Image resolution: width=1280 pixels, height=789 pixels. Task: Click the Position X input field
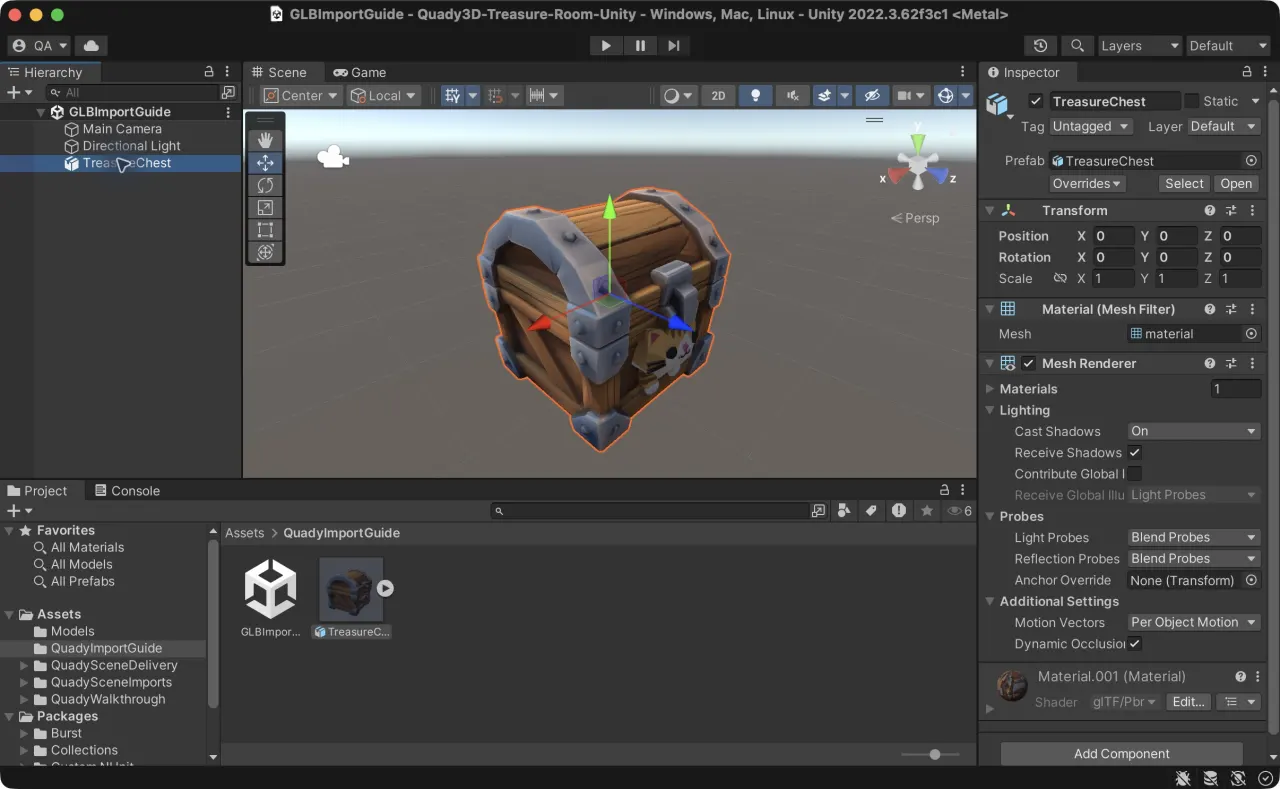(1112, 236)
